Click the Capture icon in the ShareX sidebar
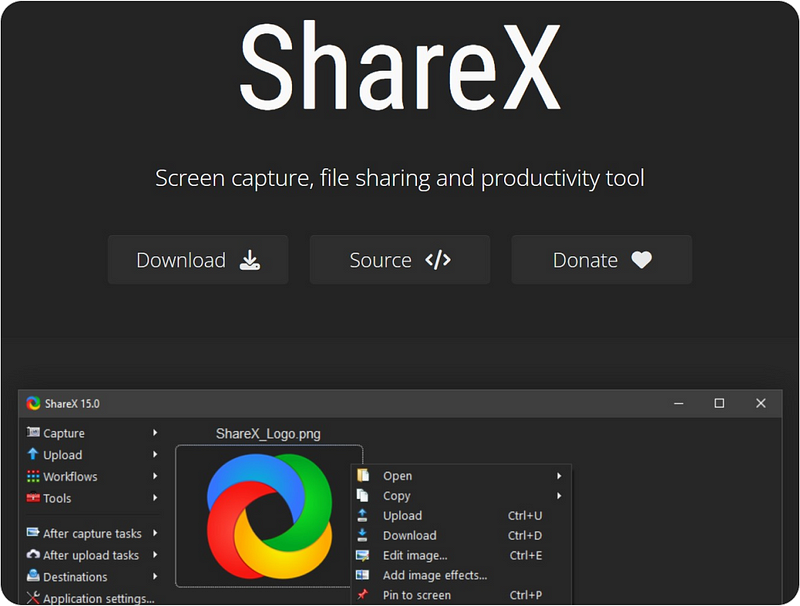This screenshot has height=606, width=800. (33, 432)
